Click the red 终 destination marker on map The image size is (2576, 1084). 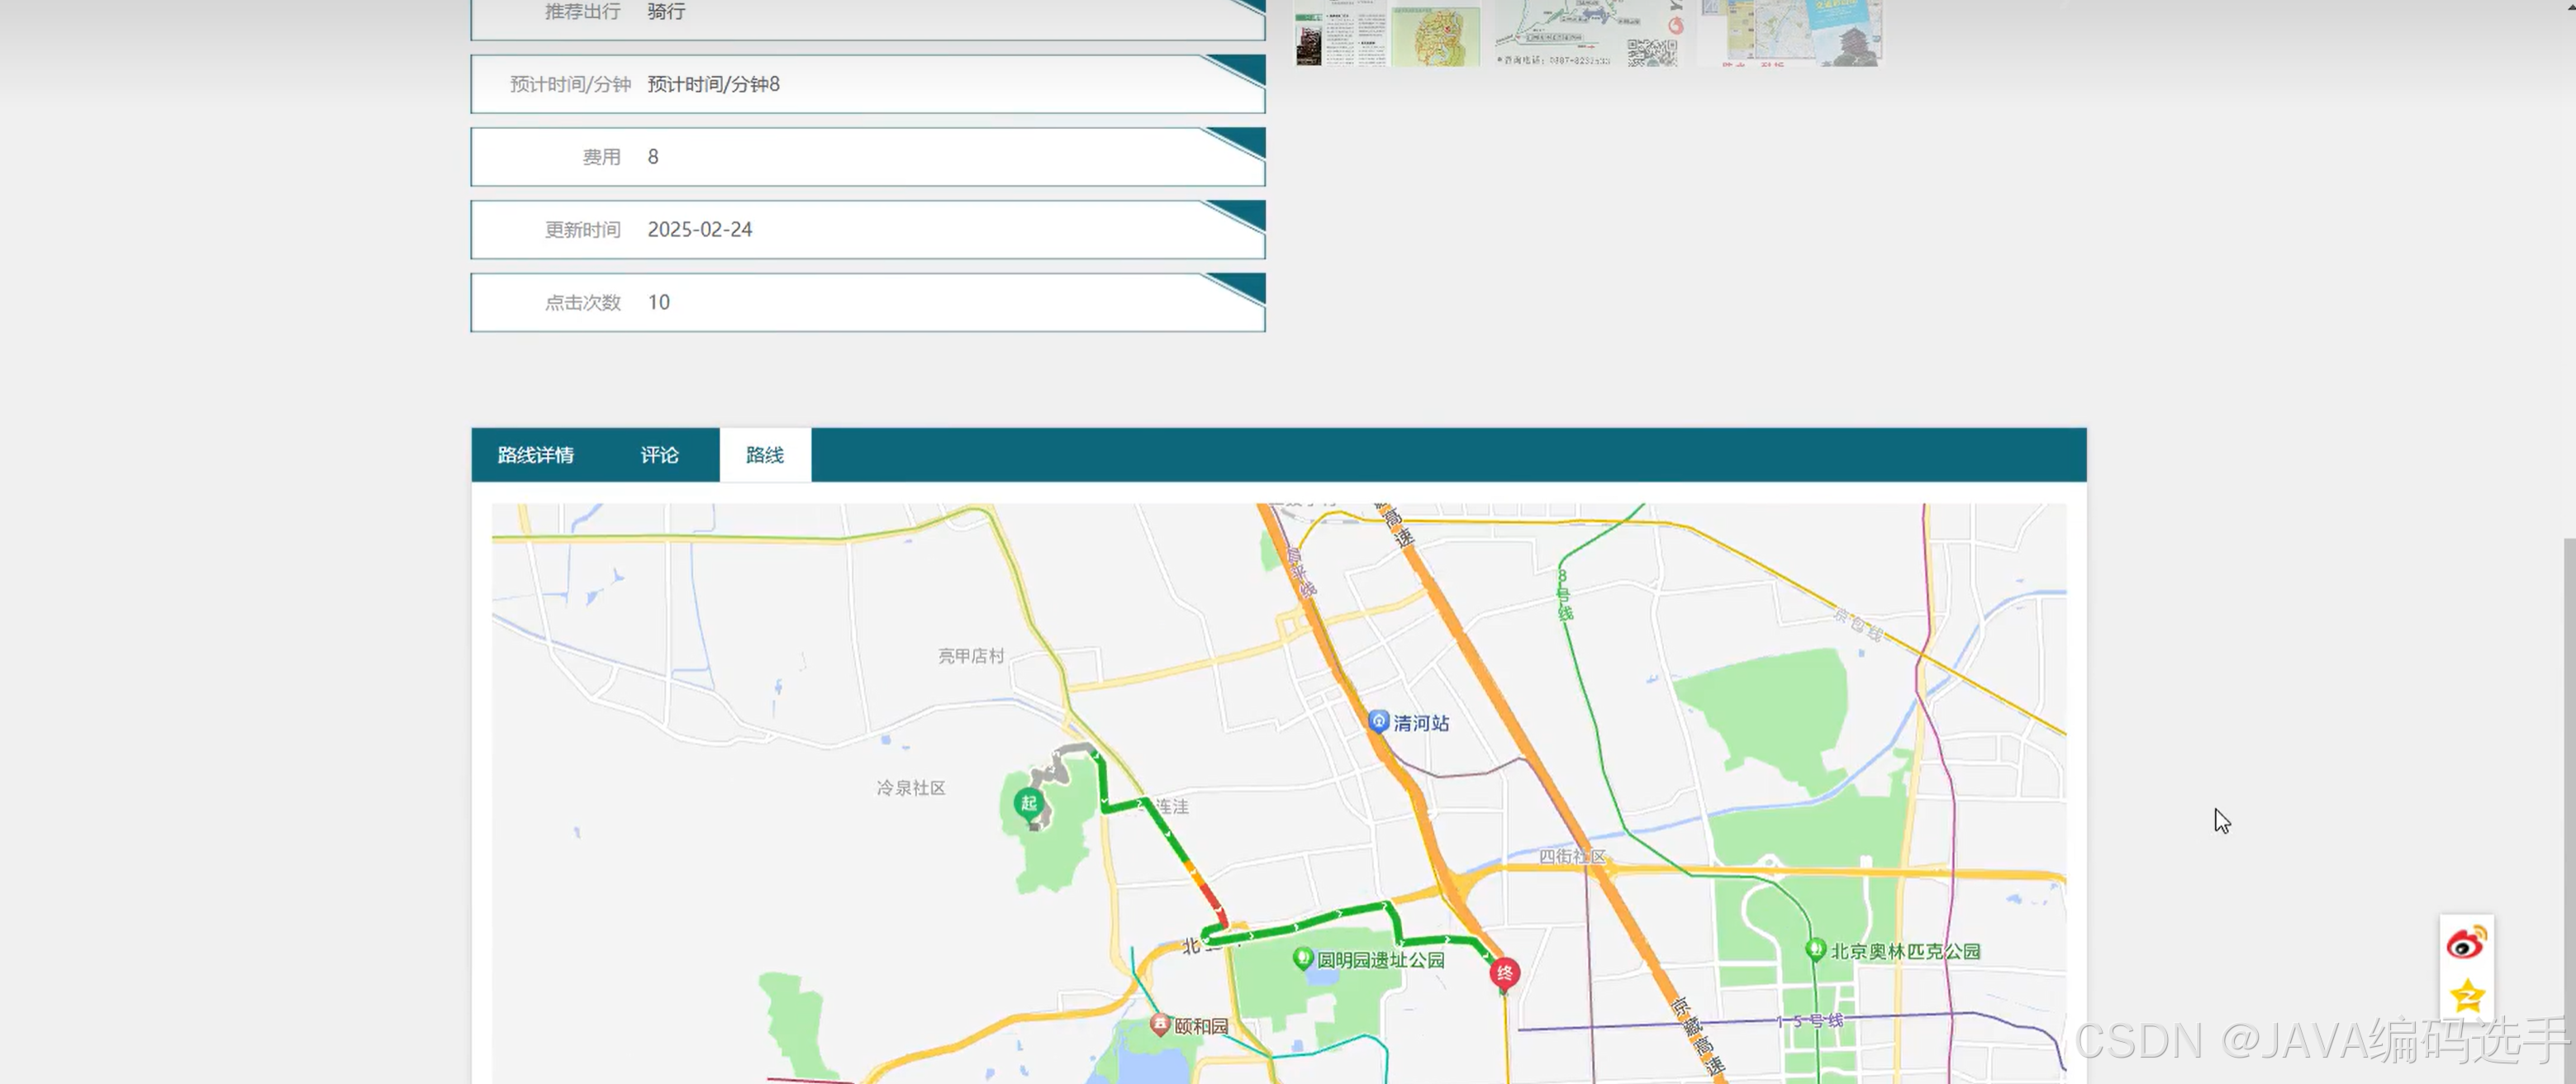point(1504,972)
